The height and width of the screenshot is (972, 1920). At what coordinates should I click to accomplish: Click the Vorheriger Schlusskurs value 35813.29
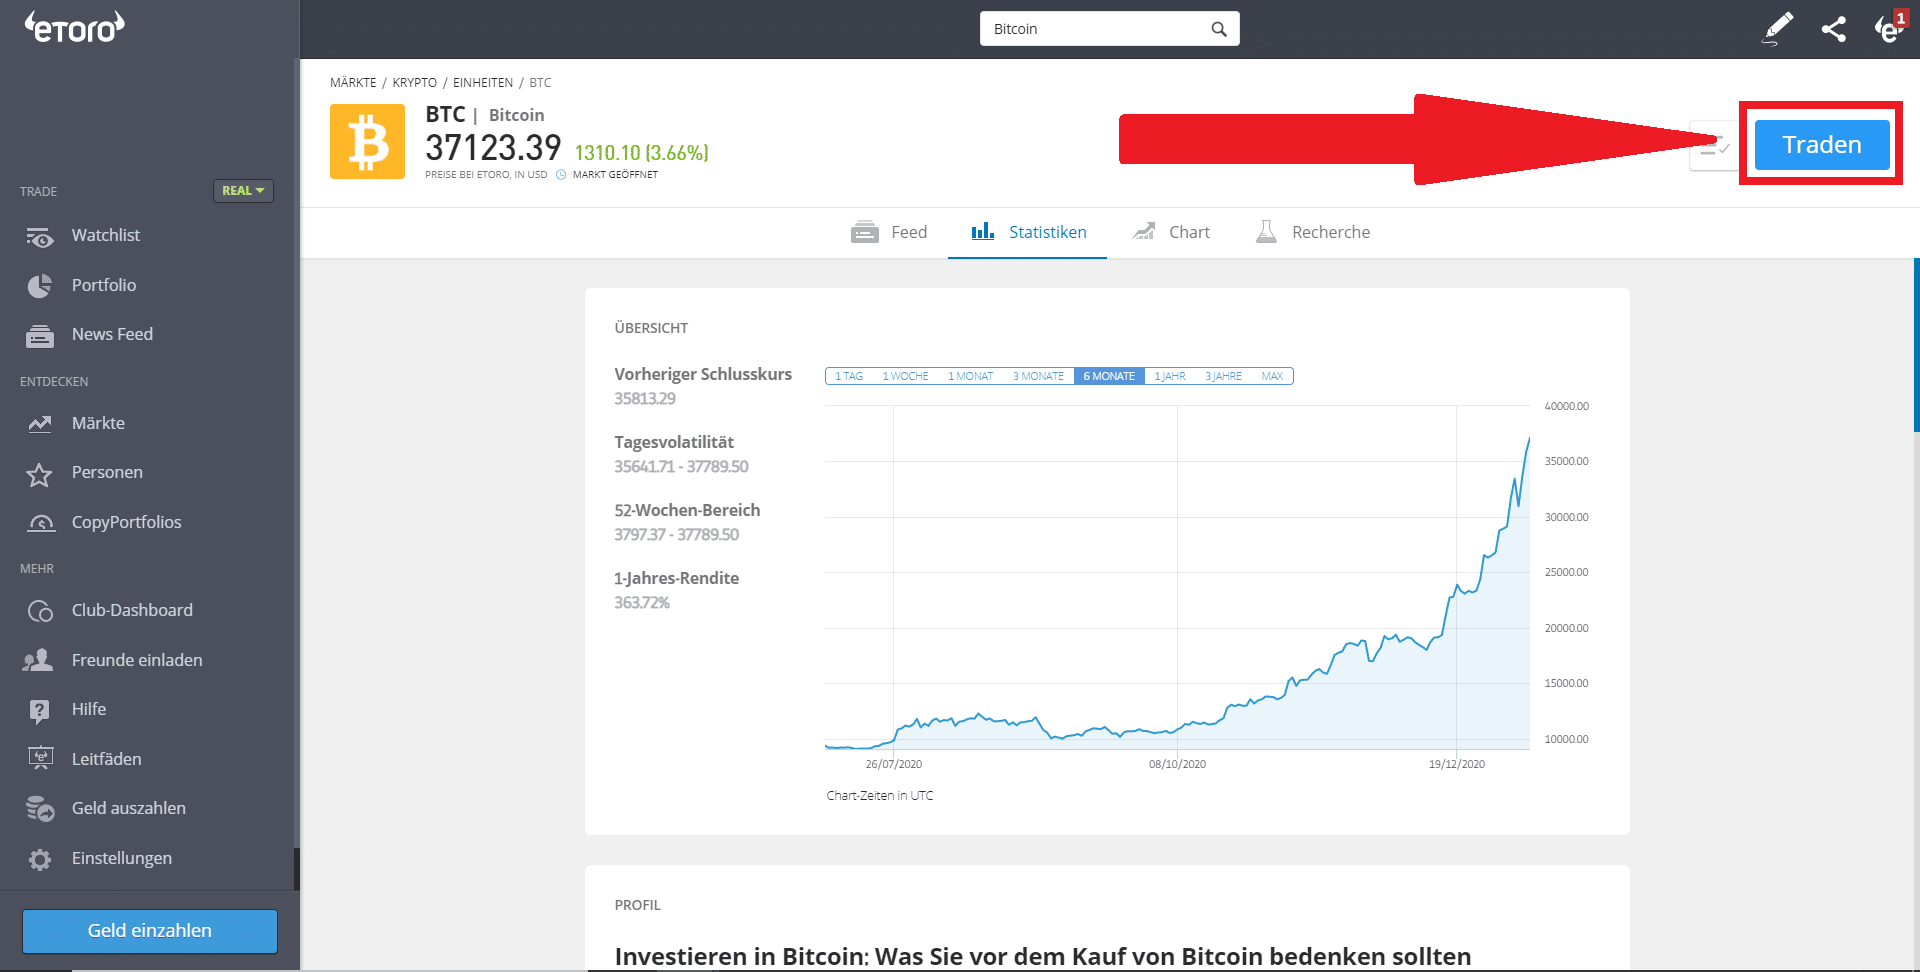[645, 399]
